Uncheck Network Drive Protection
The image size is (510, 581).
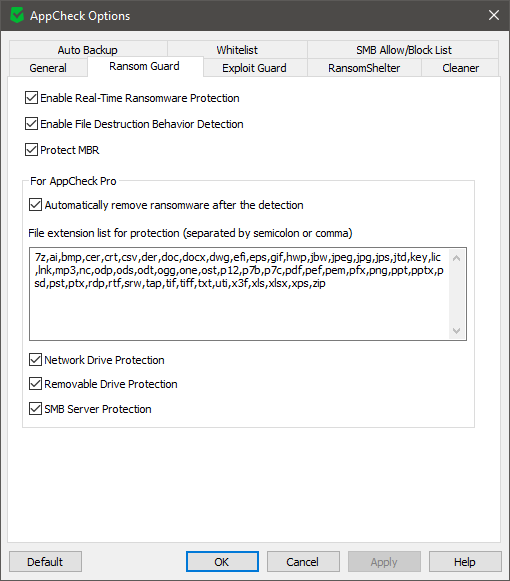(x=36, y=359)
